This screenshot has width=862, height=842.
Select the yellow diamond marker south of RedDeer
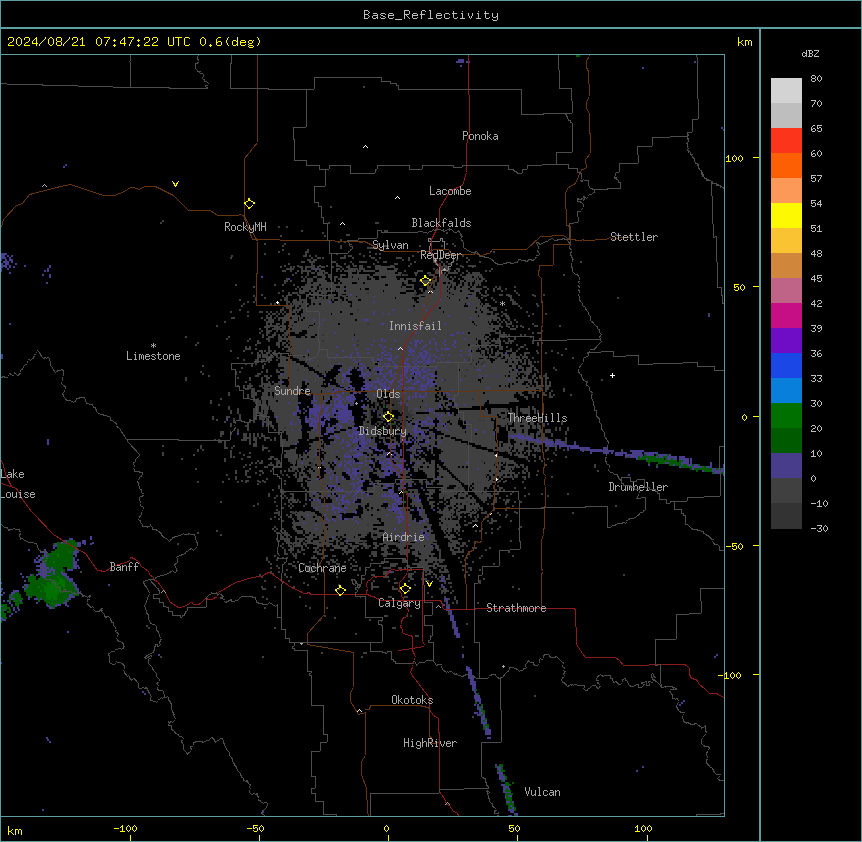[425, 281]
